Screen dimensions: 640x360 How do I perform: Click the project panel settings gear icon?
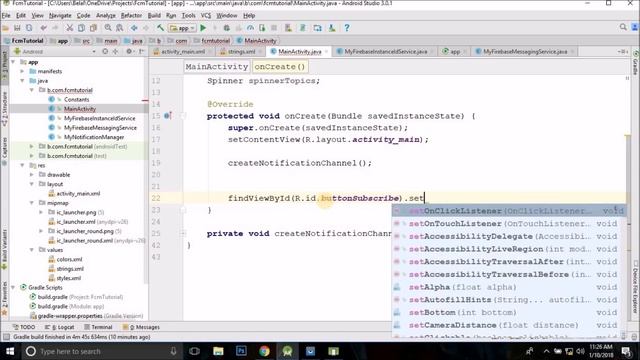pos(129,51)
